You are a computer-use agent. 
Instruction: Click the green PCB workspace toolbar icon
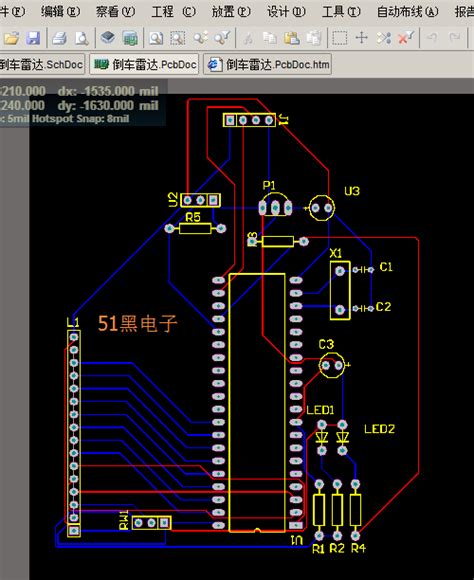click(130, 38)
